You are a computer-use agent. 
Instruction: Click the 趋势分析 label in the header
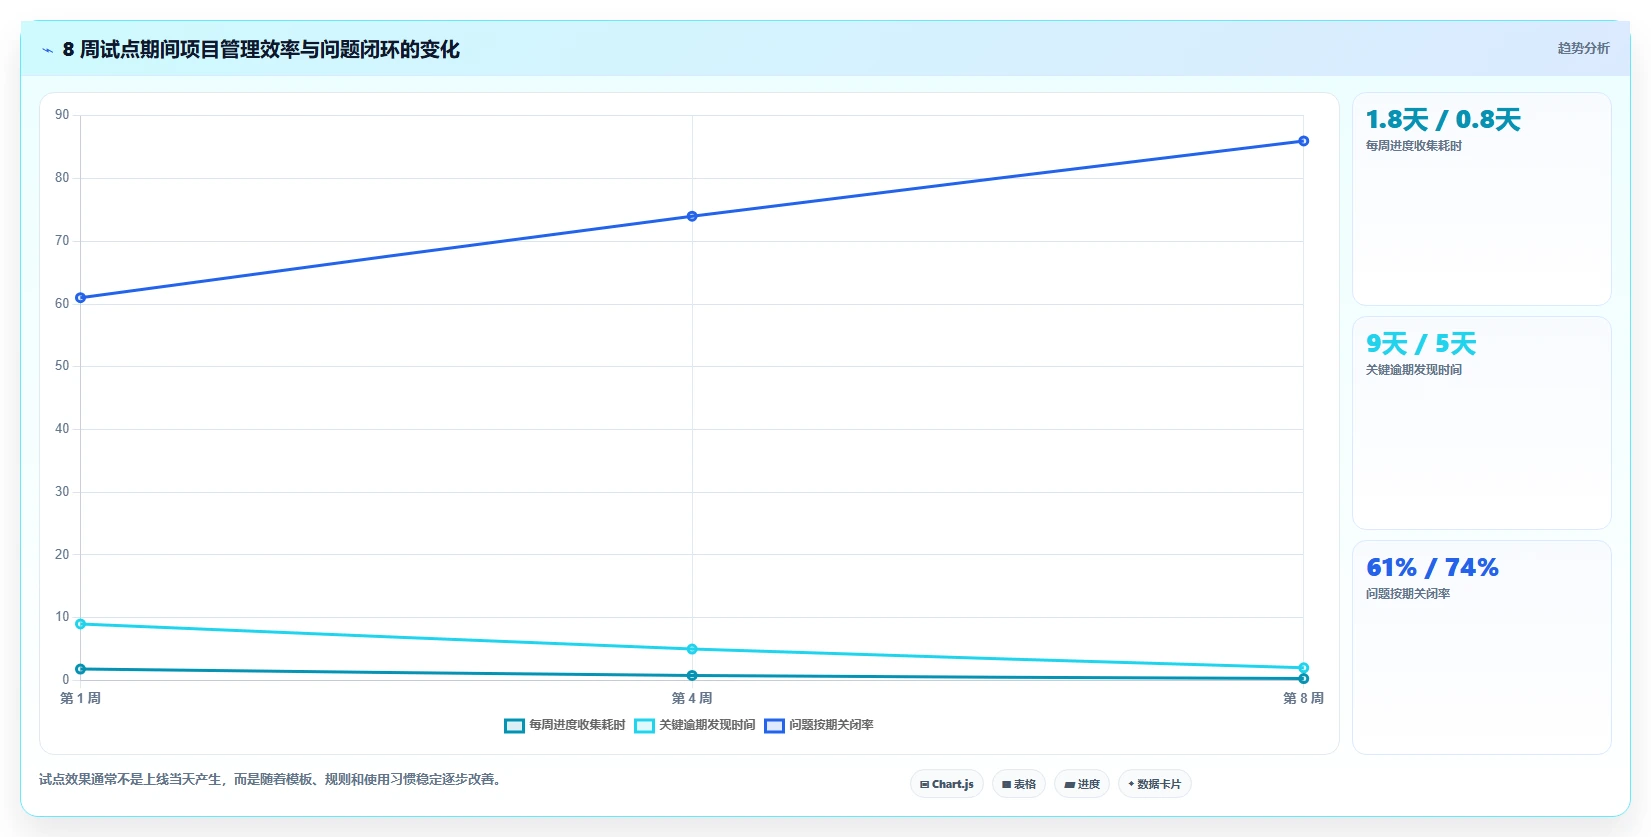click(1584, 48)
